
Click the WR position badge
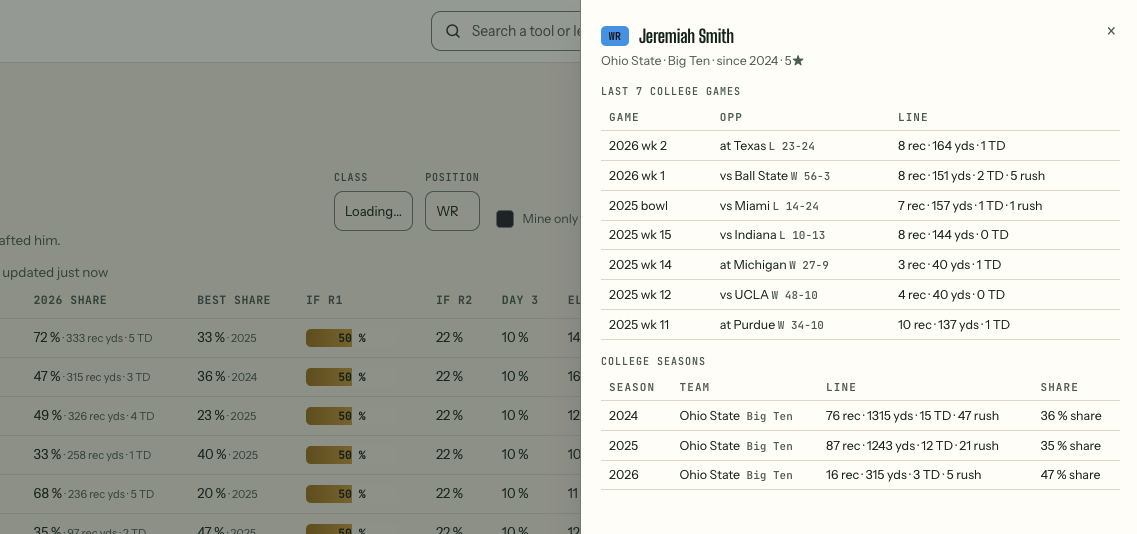(x=615, y=36)
